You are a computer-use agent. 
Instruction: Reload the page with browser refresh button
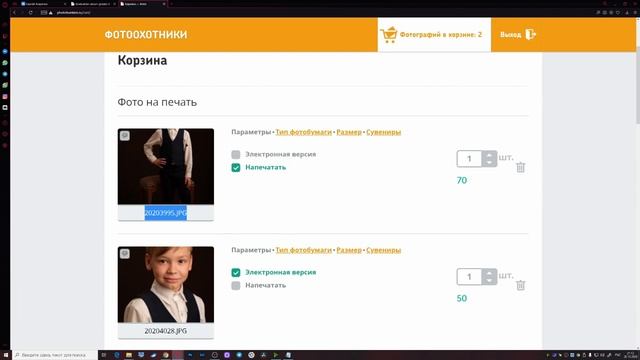[31, 13]
